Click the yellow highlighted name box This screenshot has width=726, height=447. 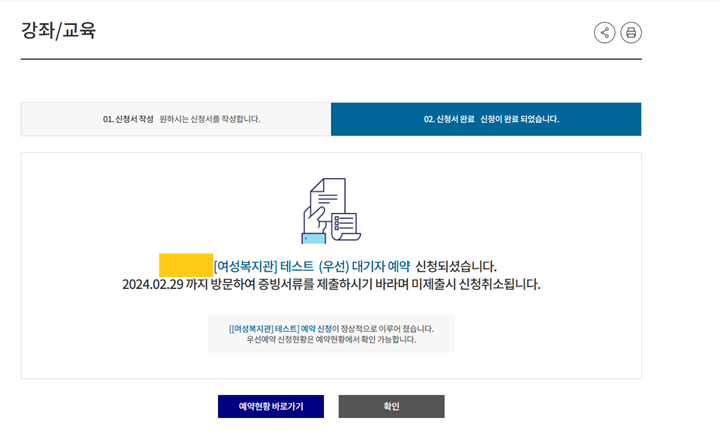[186, 265]
